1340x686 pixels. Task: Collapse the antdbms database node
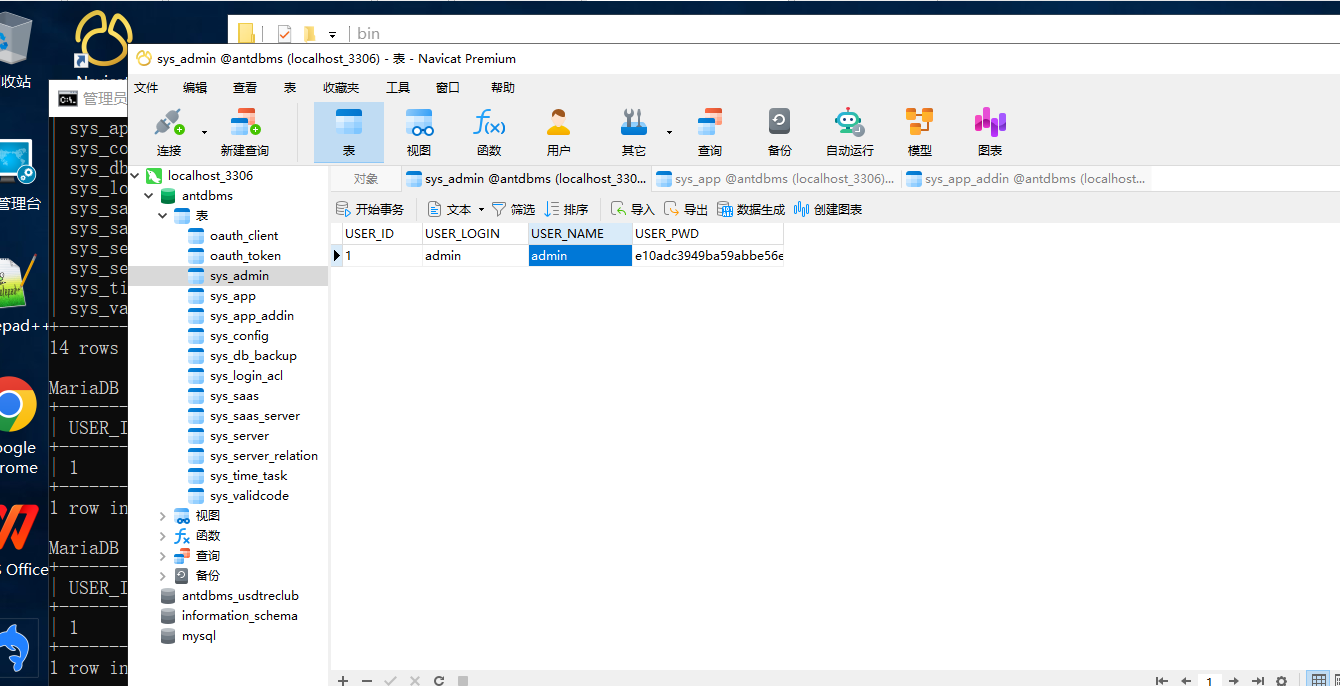149,195
